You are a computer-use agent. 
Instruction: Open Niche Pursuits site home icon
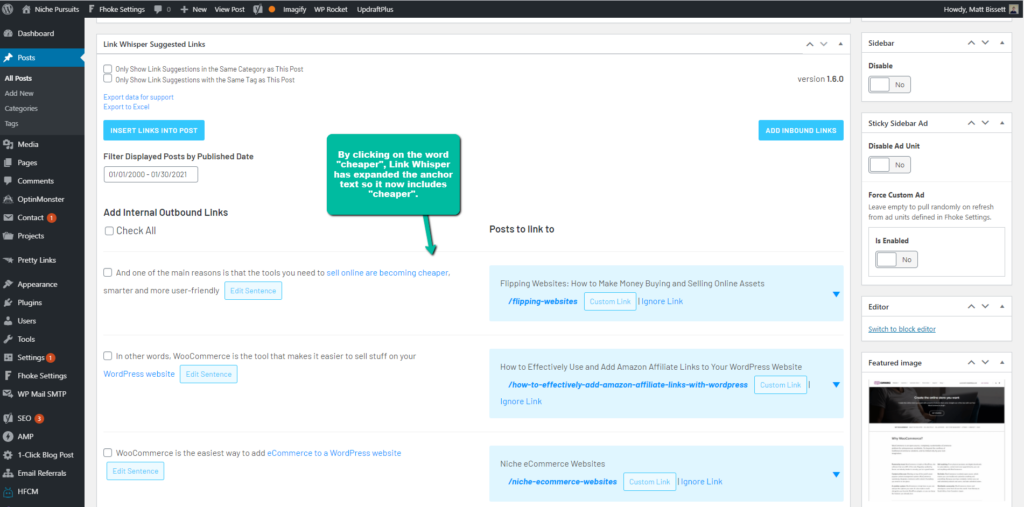pos(26,9)
